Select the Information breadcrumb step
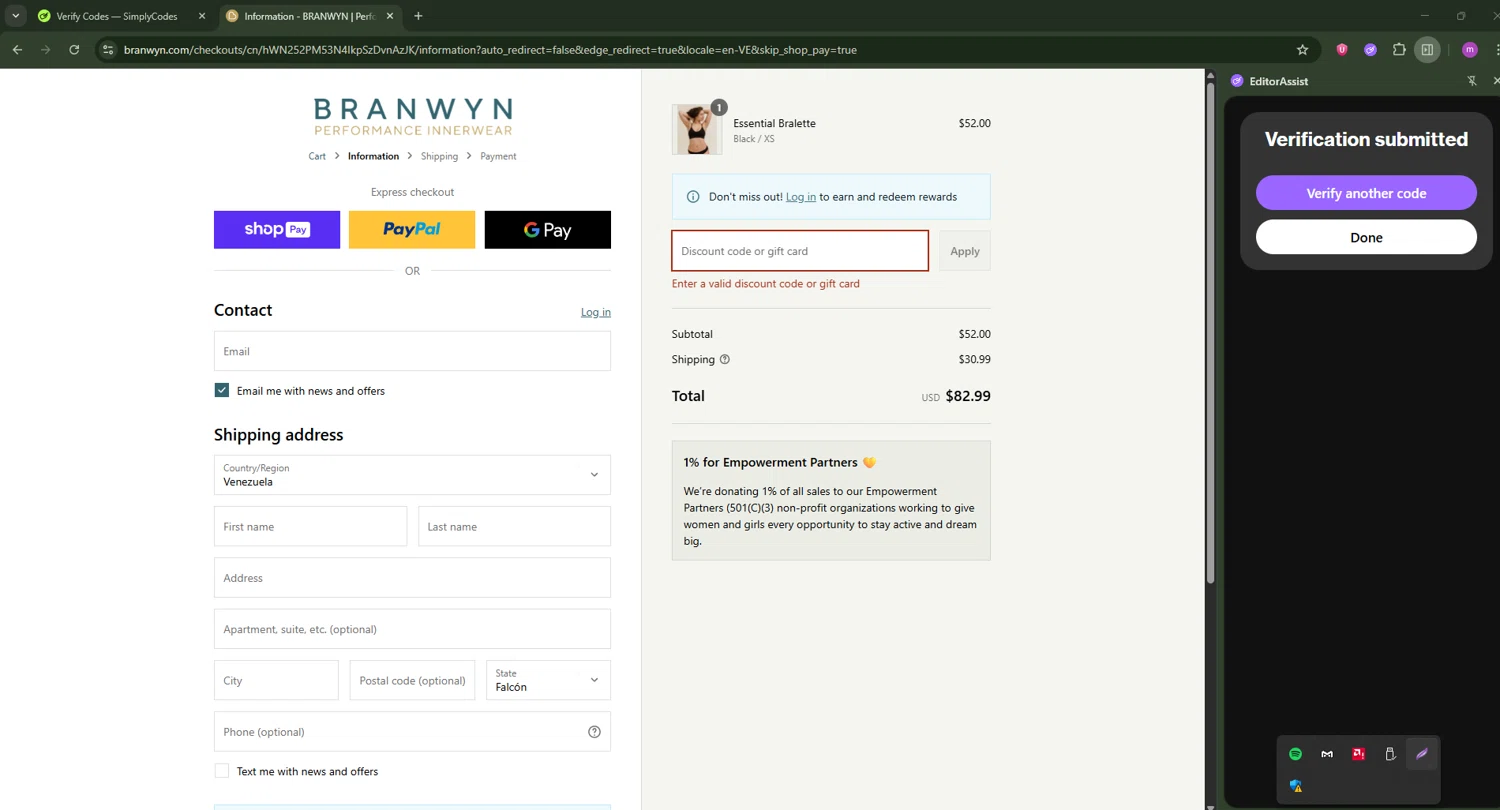Viewport: 1500px width, 810px height. point(373,156)
